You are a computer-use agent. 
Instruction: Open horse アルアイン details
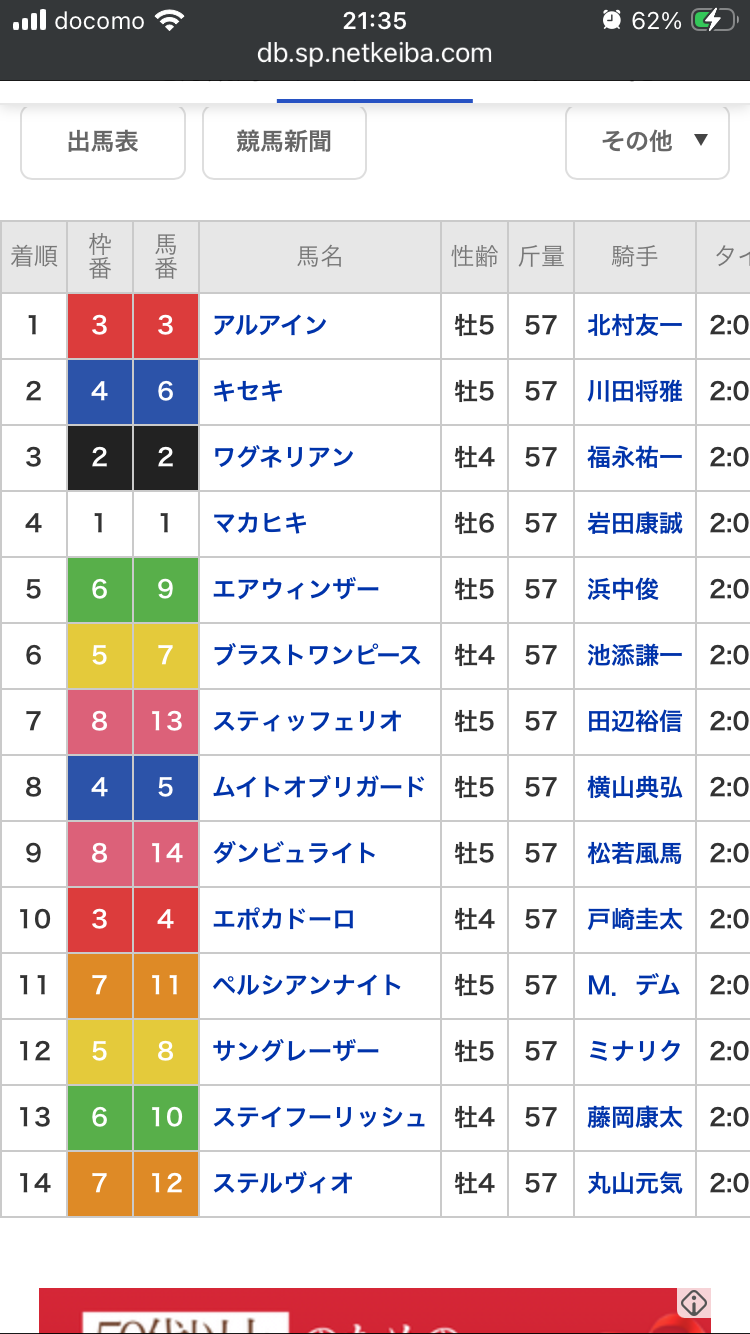click(x=270, y=325)
